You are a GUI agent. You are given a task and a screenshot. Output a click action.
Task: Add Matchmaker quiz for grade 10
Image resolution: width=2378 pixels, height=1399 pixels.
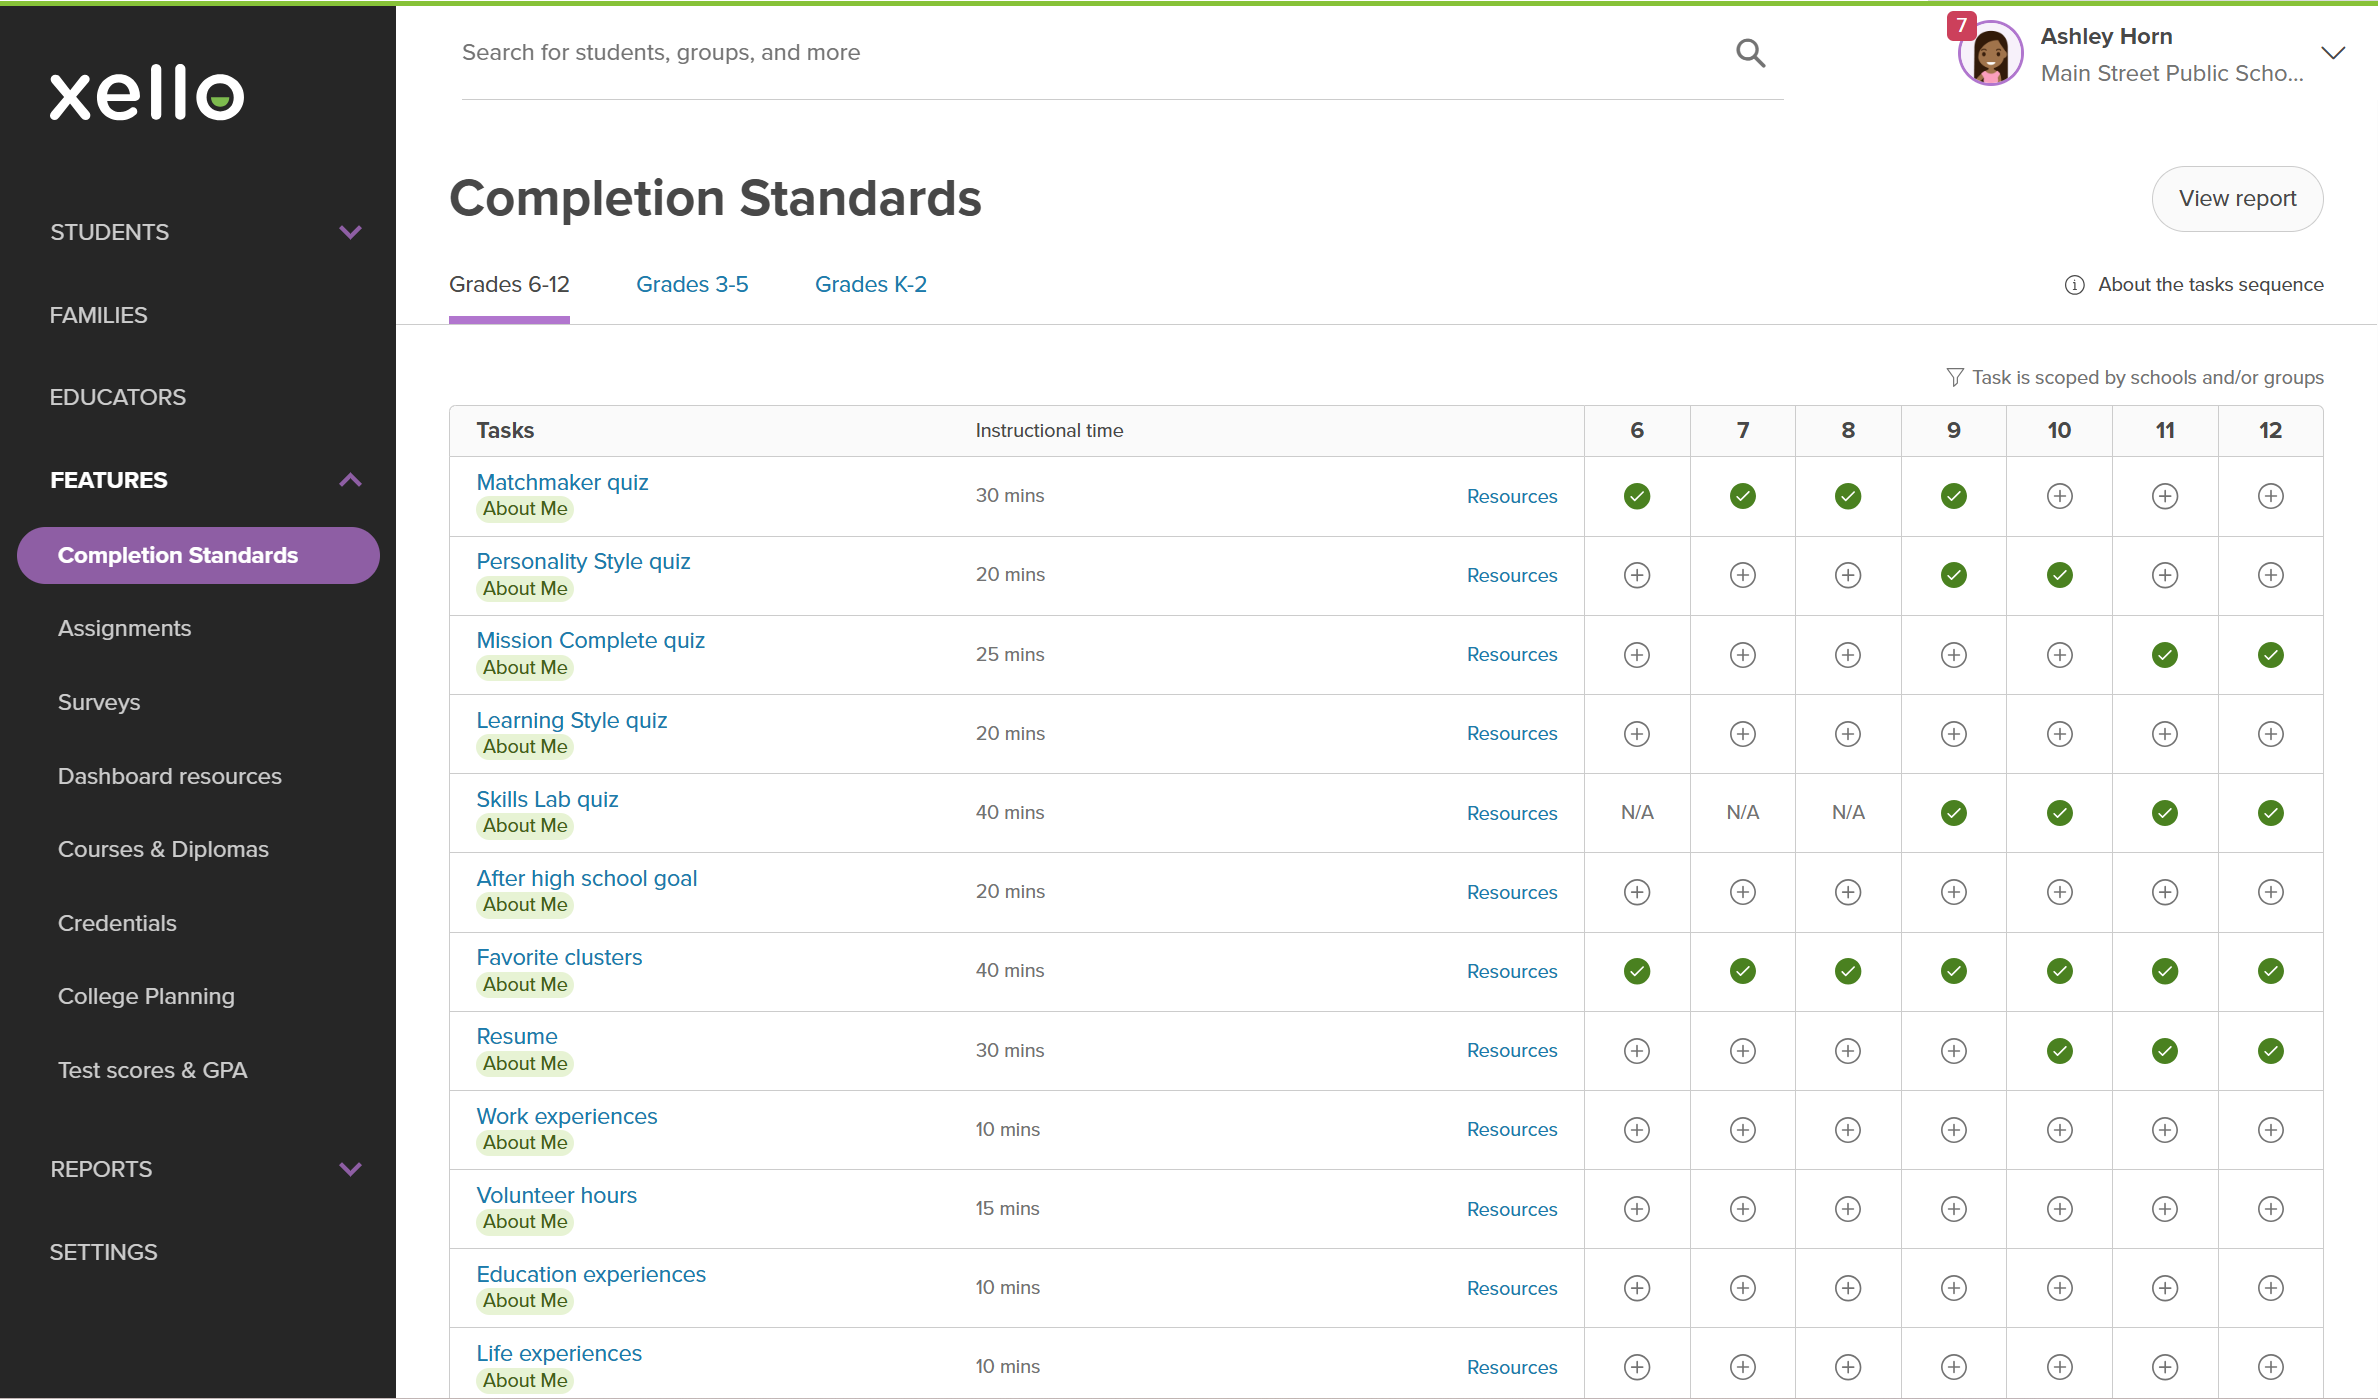click(x=2059, y=496)
